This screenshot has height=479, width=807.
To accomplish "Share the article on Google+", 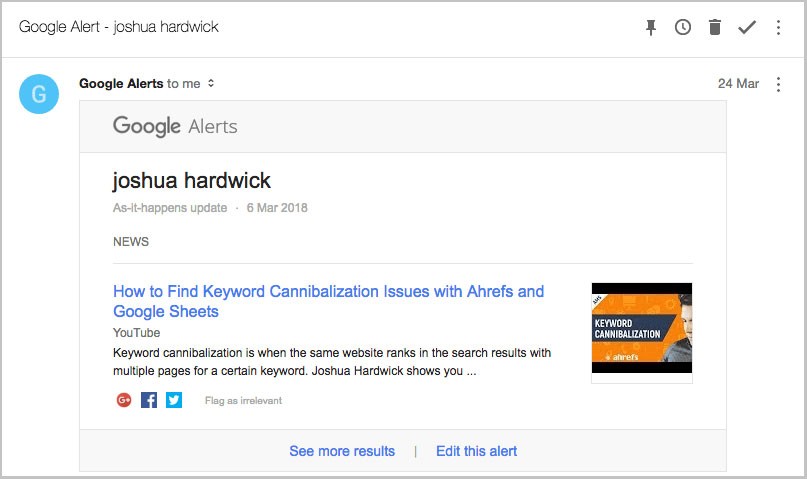I will click(124, 400).
